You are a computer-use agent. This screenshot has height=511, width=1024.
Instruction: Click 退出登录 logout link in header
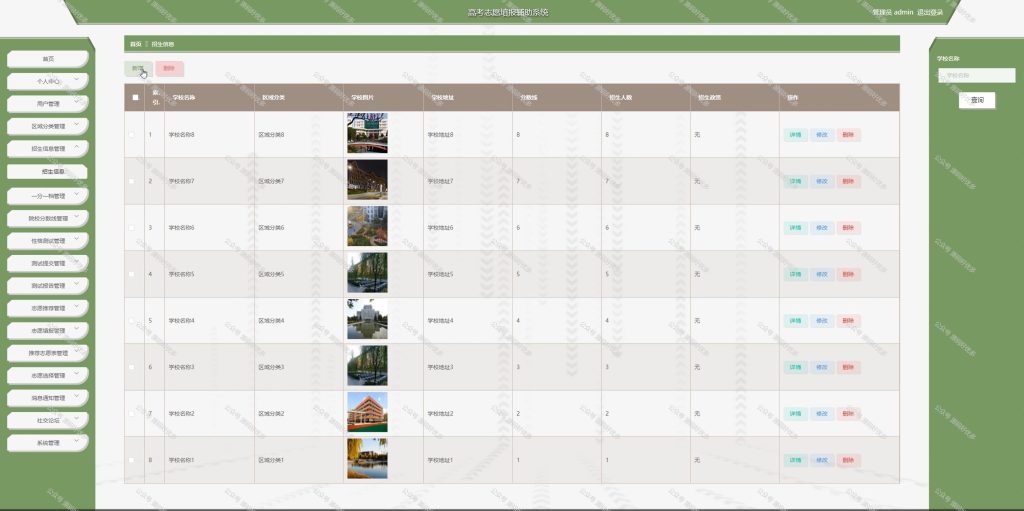[930, 12]
